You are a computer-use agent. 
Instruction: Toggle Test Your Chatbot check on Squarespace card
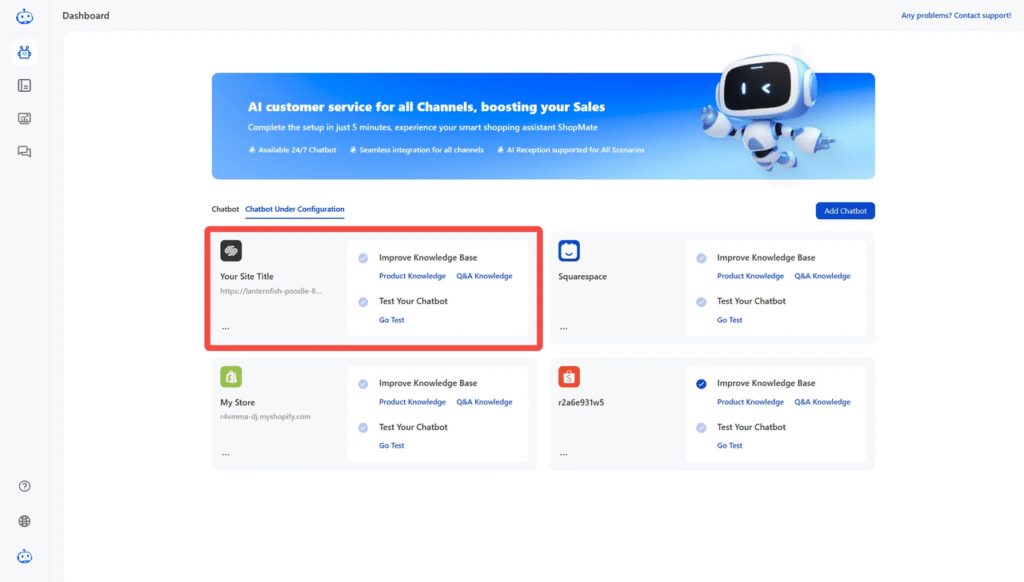pos(701,302)
